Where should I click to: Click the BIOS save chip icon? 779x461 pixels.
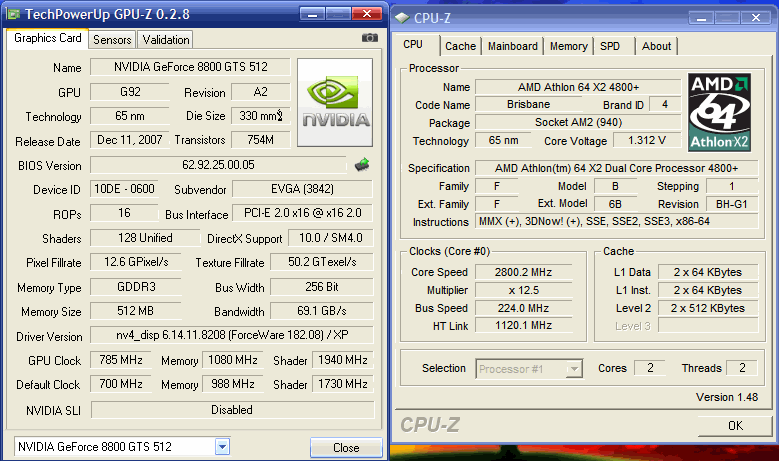362,164
